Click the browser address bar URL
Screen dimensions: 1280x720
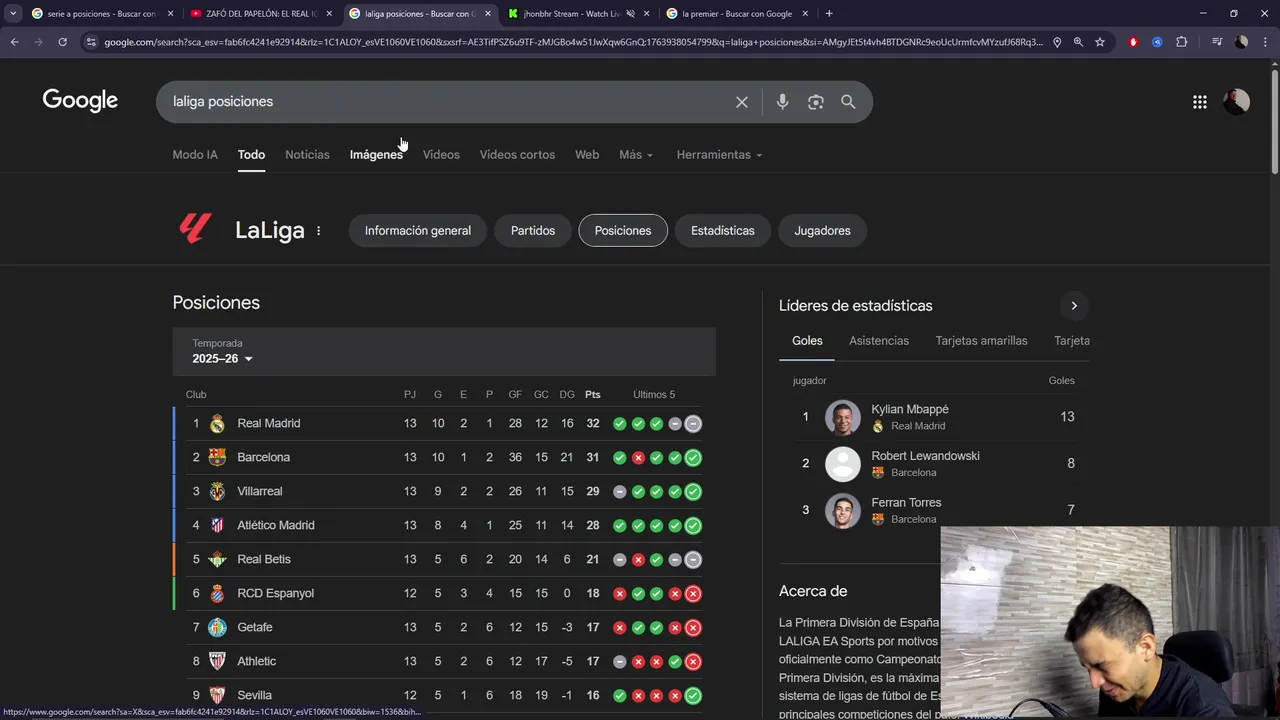click(x=573, y=42)
